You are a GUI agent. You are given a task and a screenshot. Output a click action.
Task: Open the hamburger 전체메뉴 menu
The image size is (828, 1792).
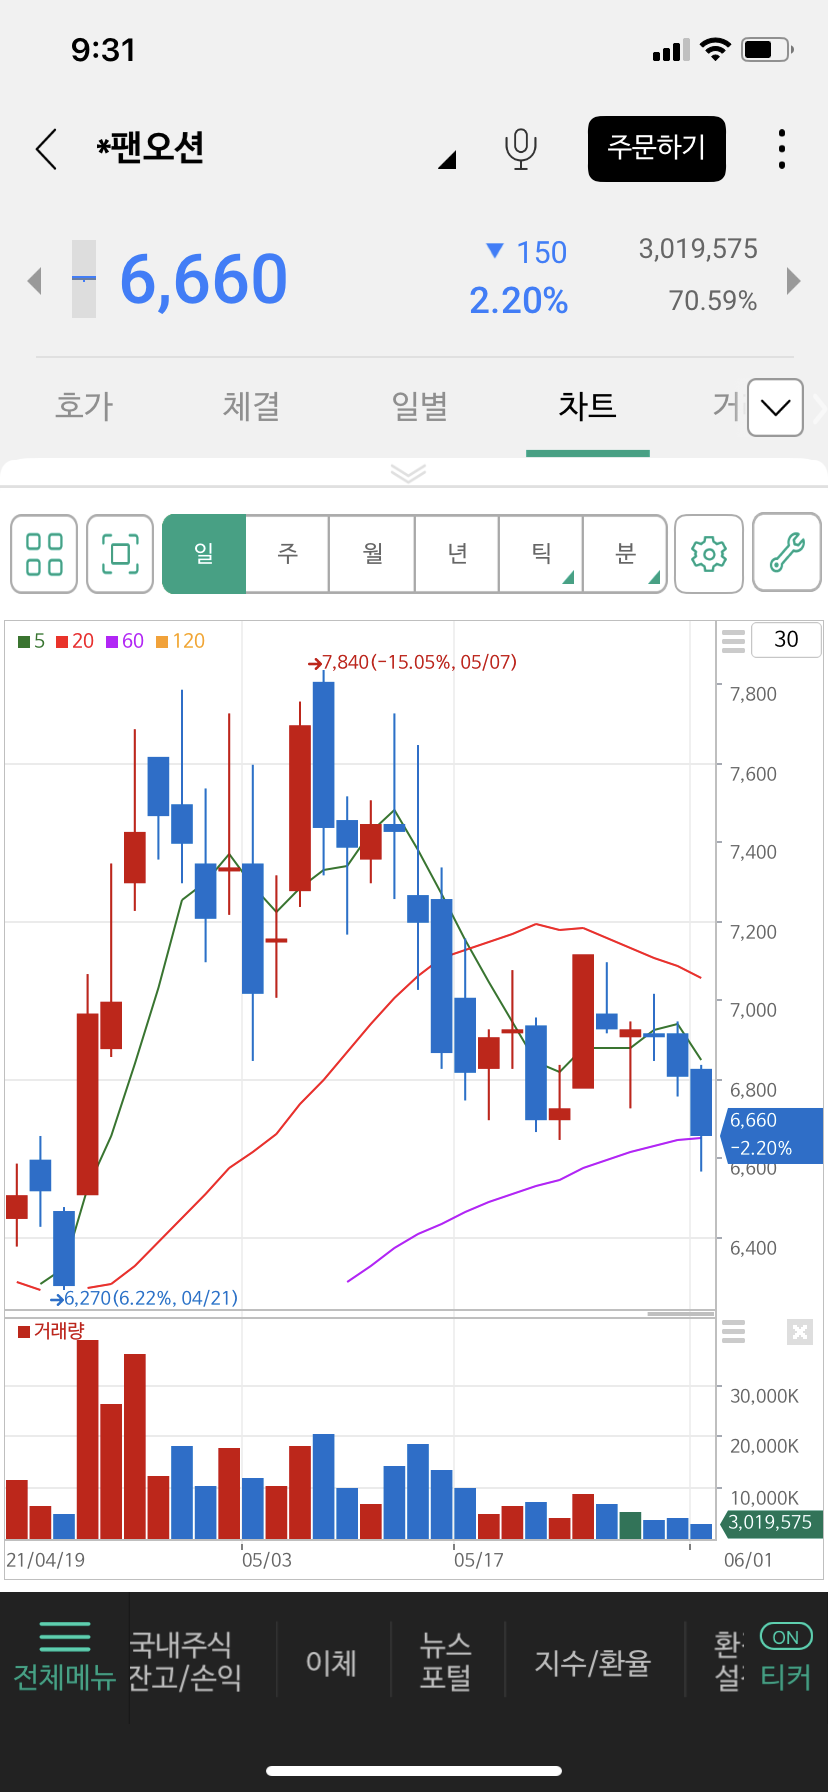(65, 1659)
